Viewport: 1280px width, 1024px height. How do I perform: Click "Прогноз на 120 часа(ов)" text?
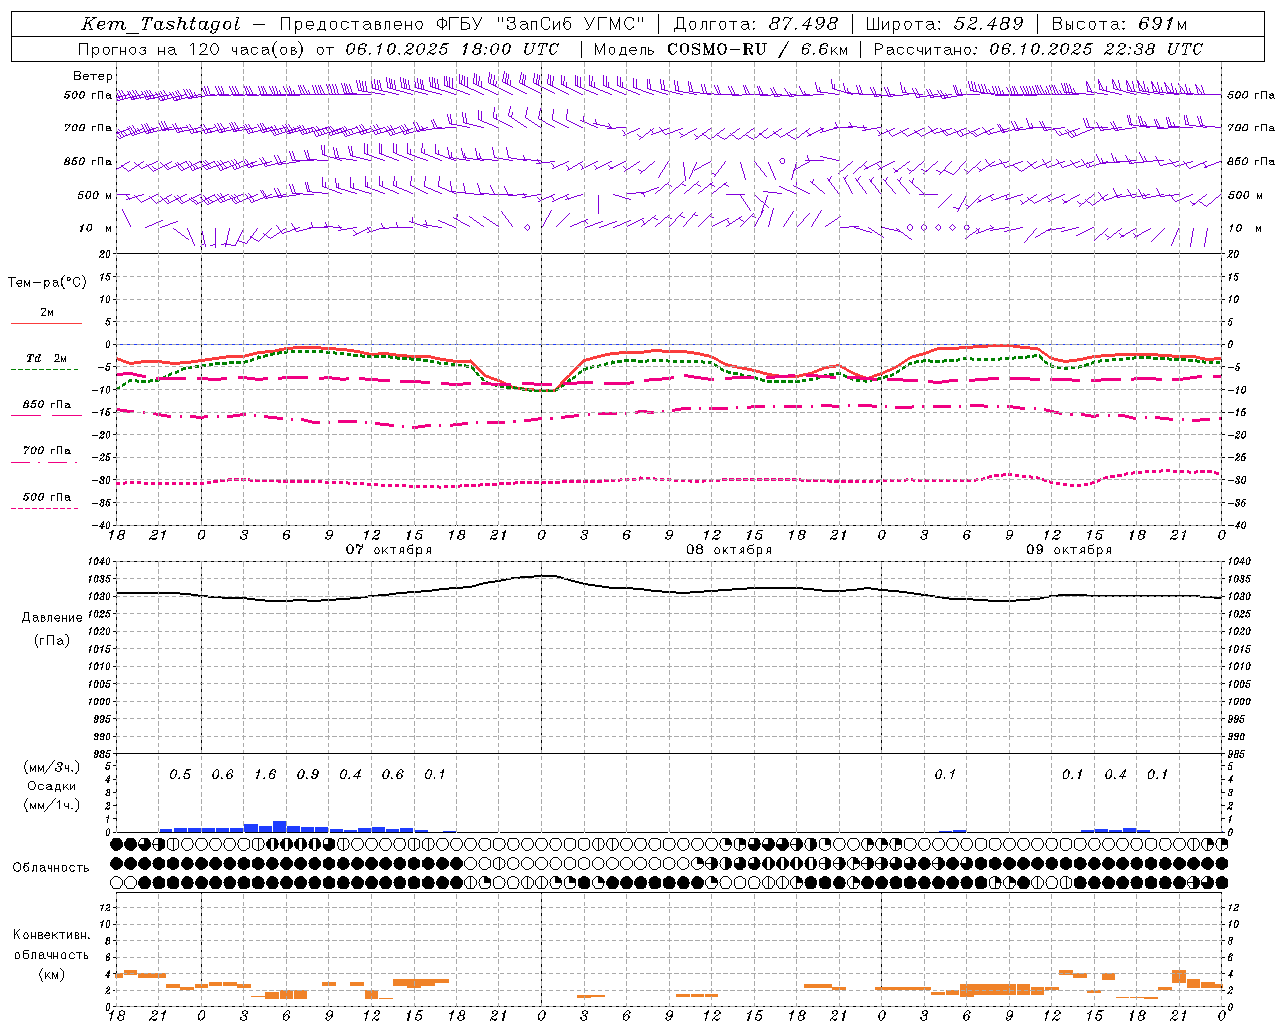[191, 49]
